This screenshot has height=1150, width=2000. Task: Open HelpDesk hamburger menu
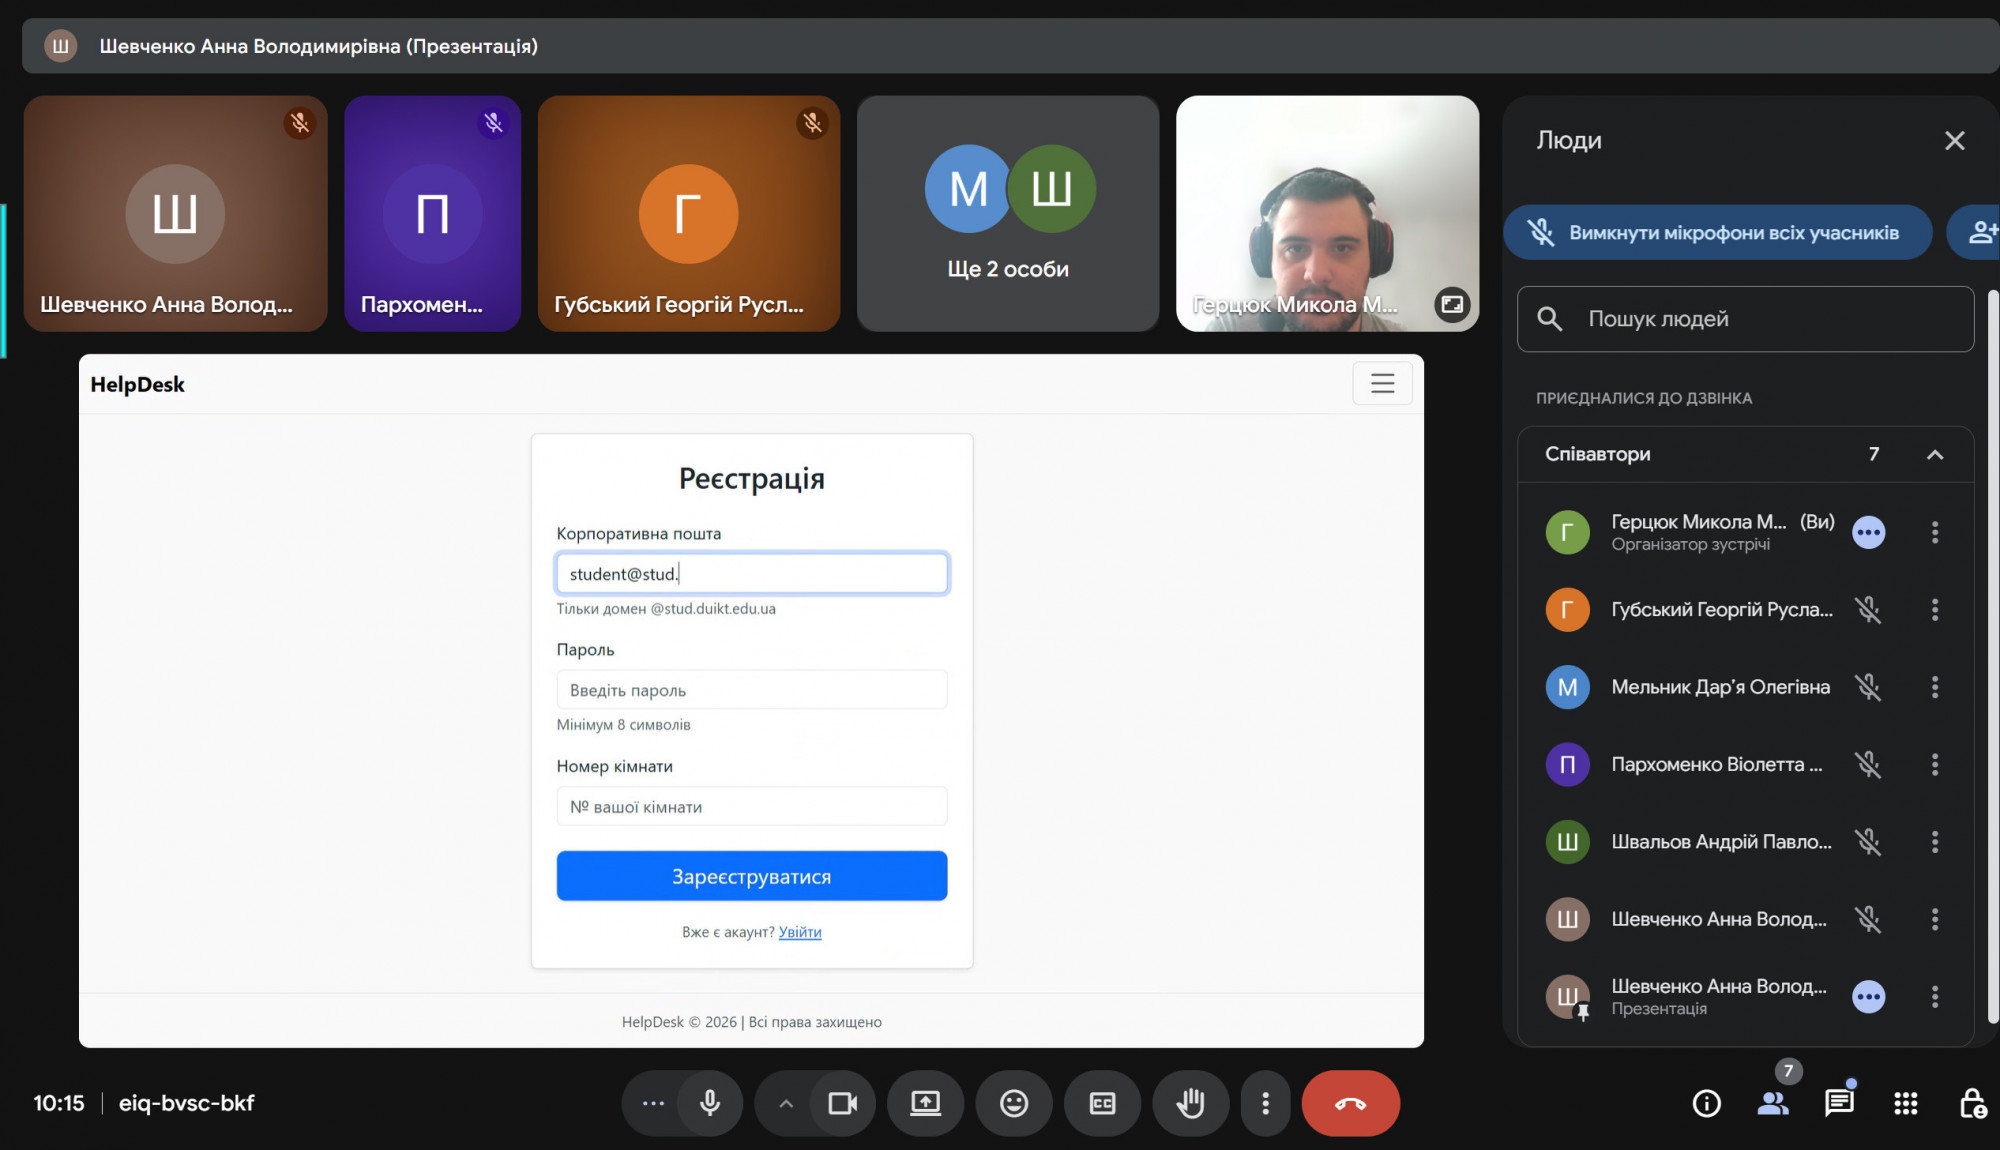[x=1382, y=383]
